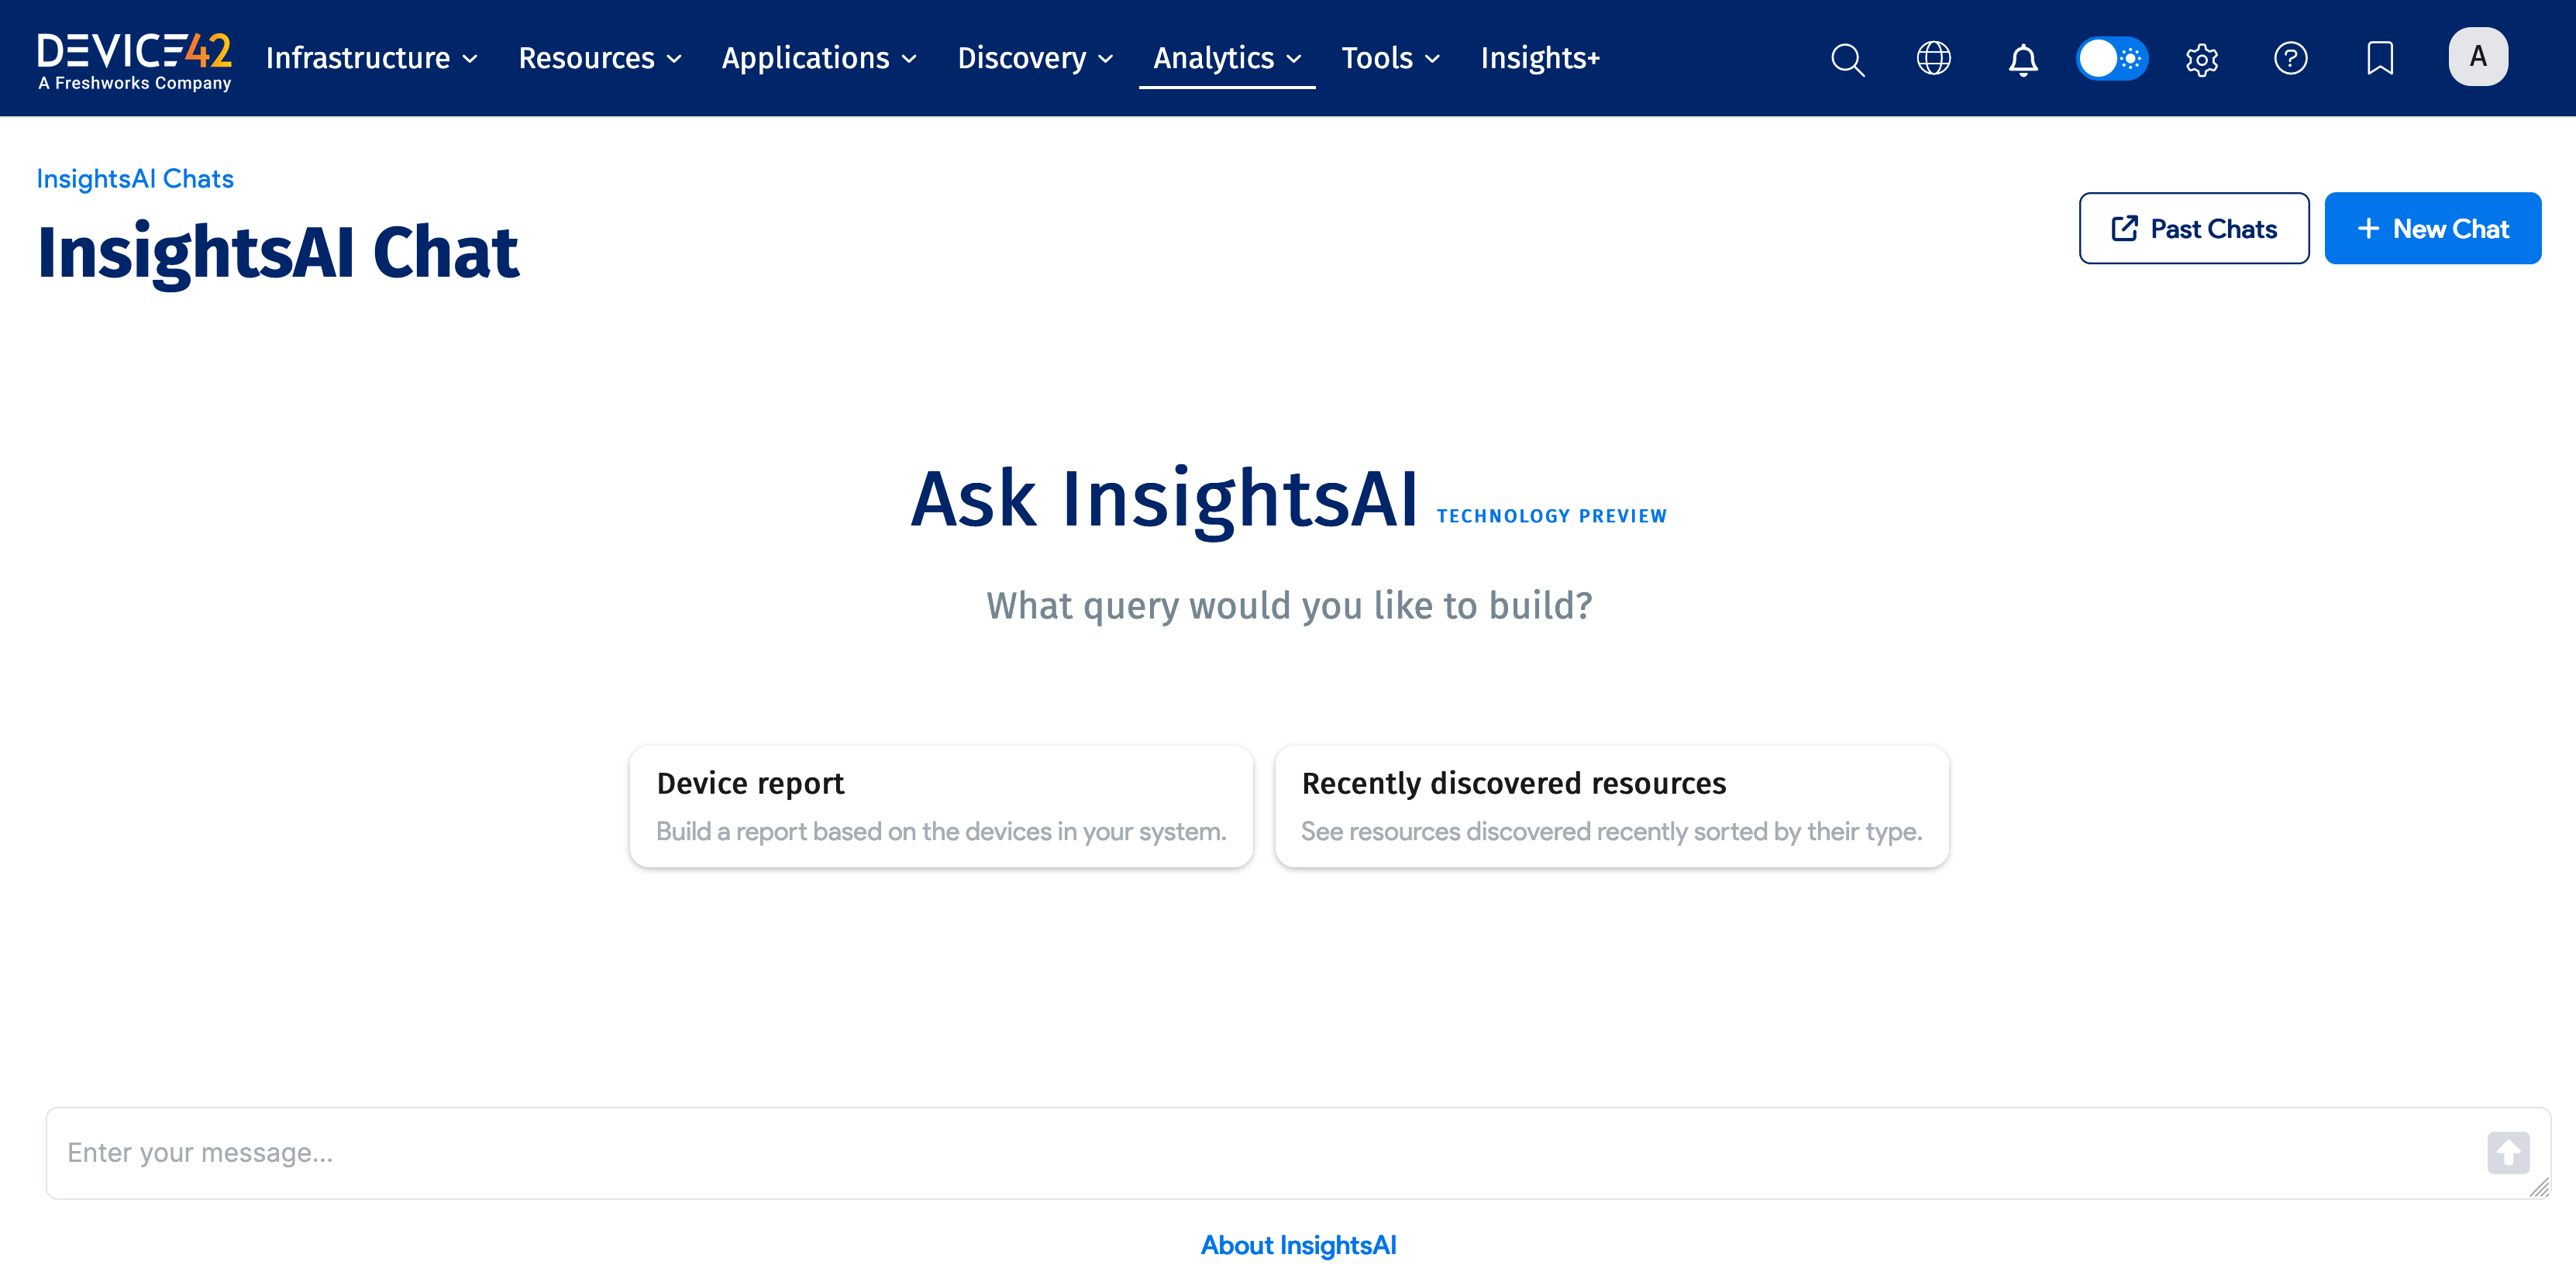
Task: Click the About InsightsAI link
Action: coord(1298,1245)
